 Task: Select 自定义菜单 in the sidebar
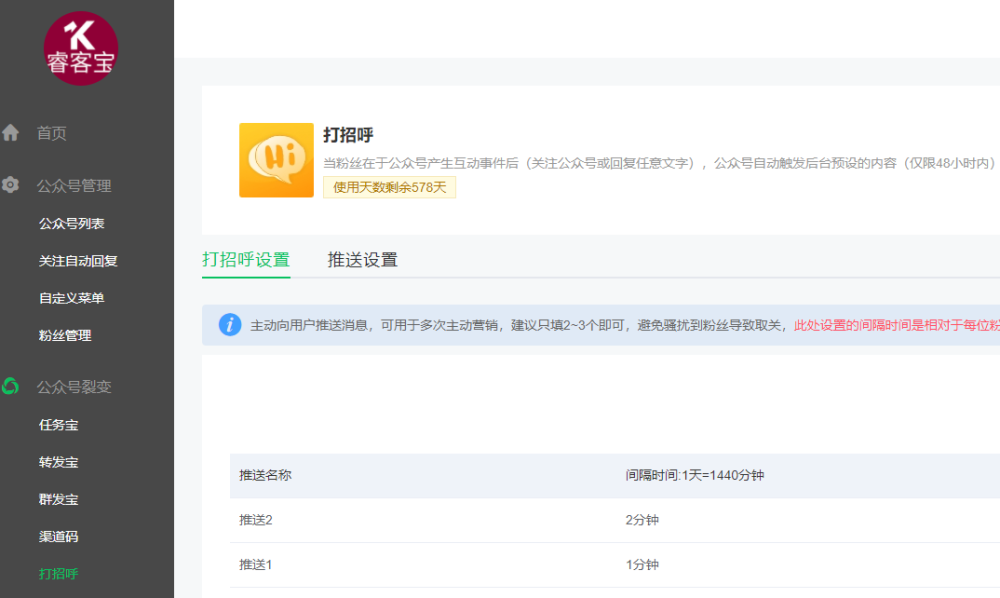click(x=71, y=298)
